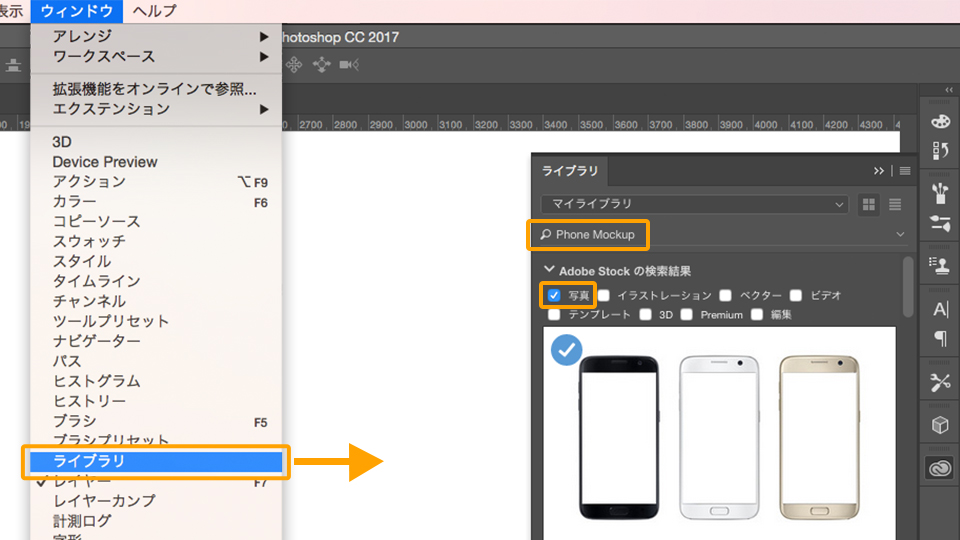Open the Paragraph panel icon
960x540 pixels.
click(x=940, y=339)
